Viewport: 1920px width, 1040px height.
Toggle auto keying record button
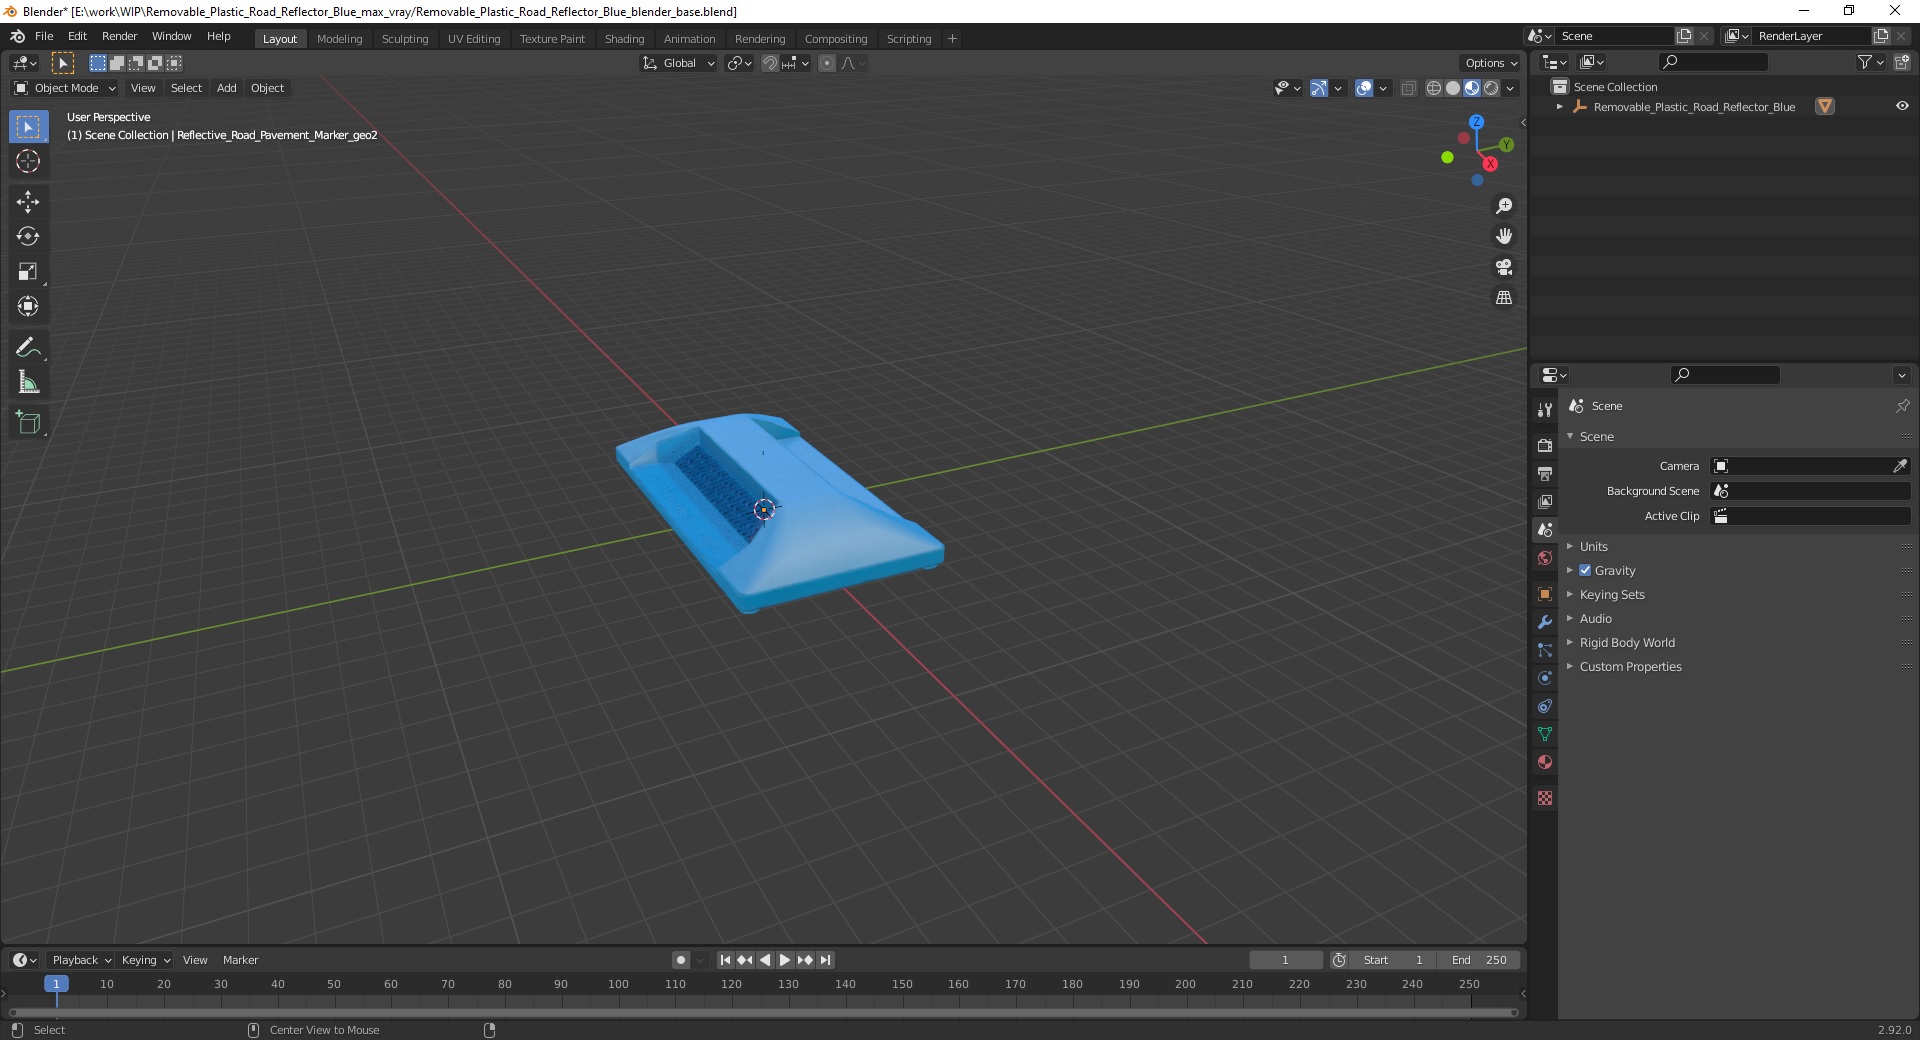pos(681,960)
